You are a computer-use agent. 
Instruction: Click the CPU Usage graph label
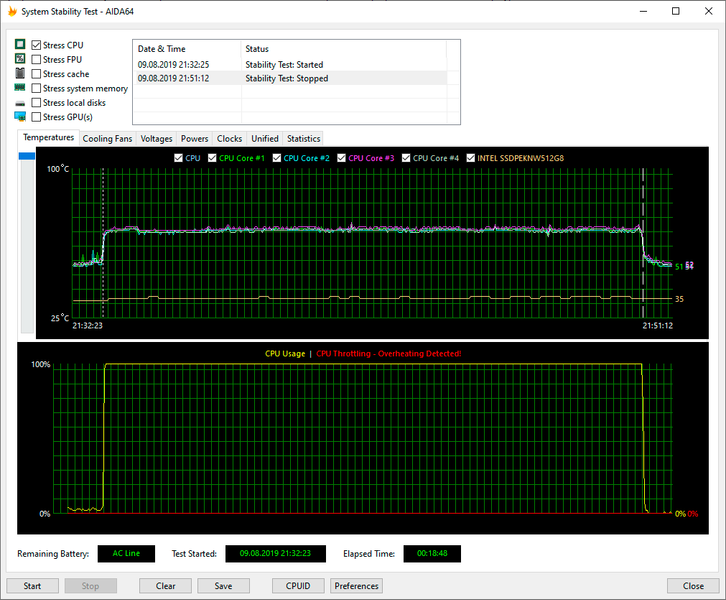coord(285,354)
